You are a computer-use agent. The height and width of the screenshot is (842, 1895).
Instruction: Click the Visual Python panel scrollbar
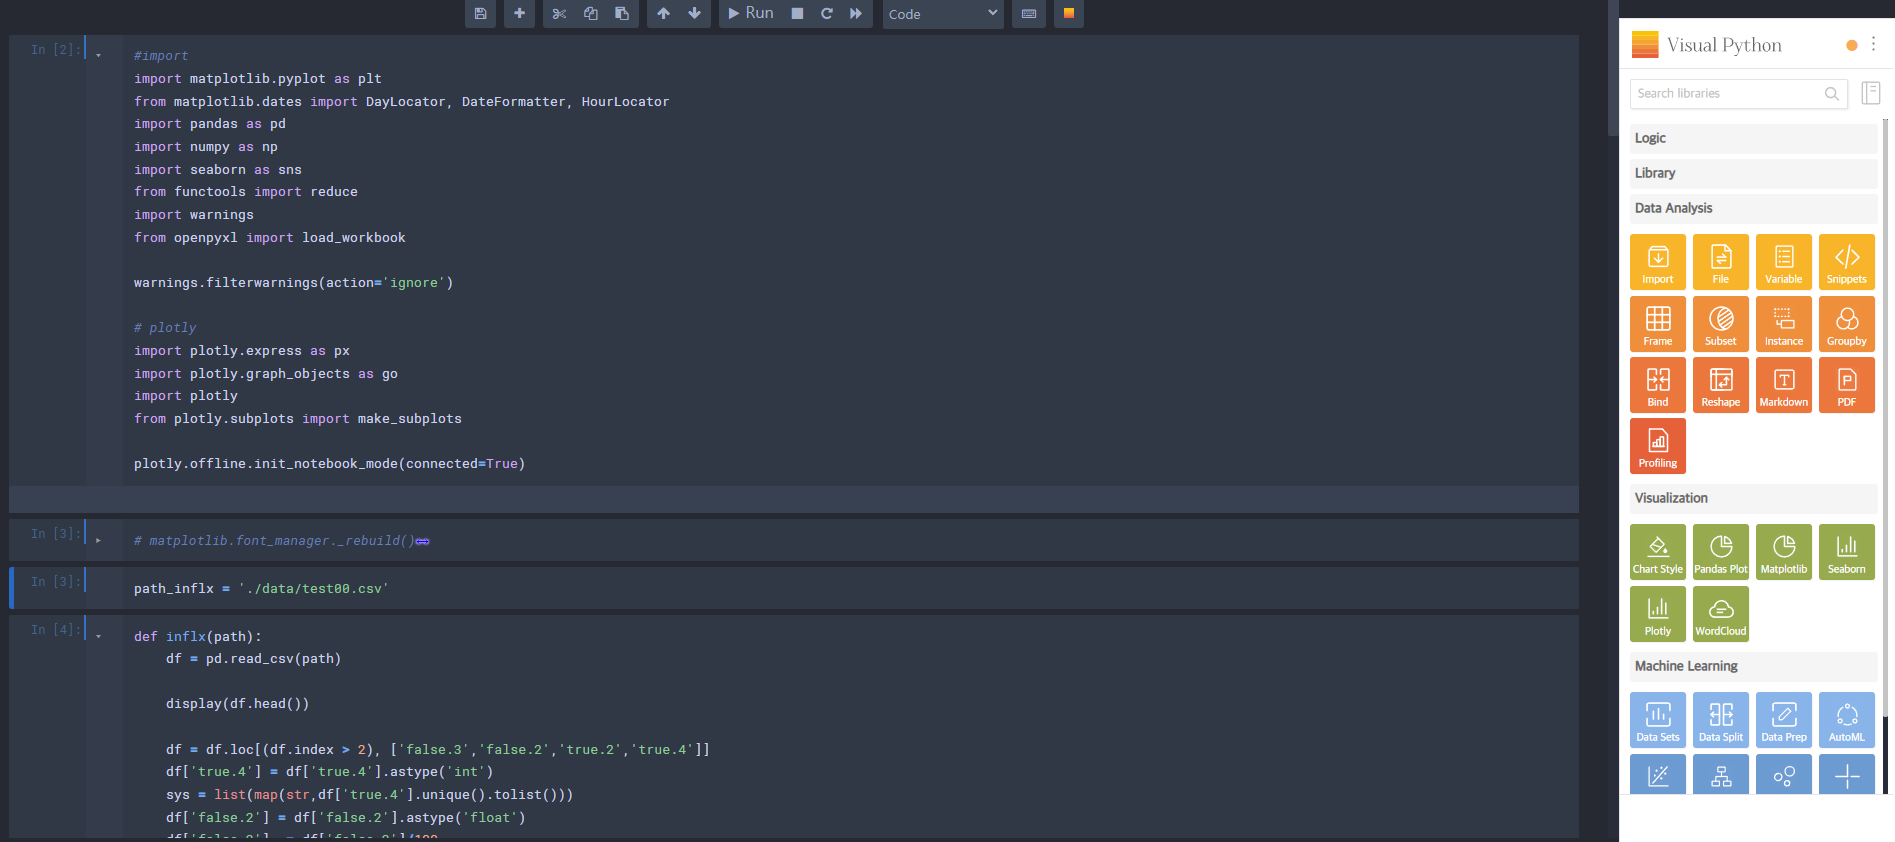(1886, 418)
